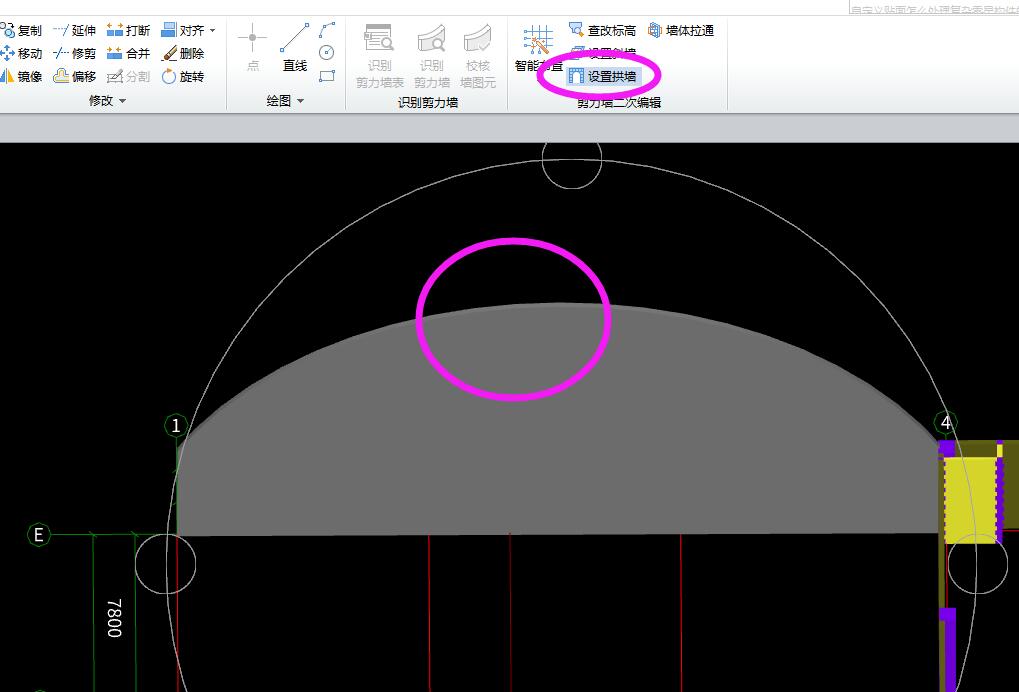Click 墙体拉通 tool
The width and height of the screenshot is (1019, 692).
coord(681,31)
